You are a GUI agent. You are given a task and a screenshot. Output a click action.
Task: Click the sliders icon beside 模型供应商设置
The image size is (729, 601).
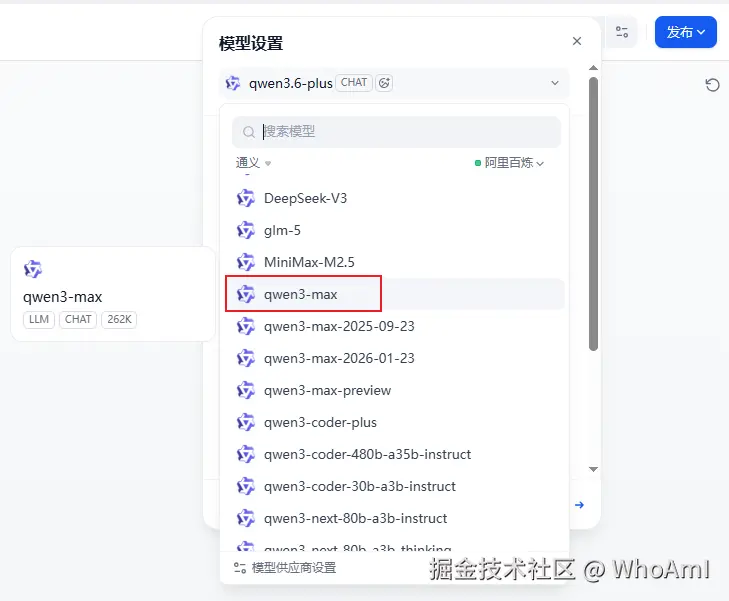[240, 568]
